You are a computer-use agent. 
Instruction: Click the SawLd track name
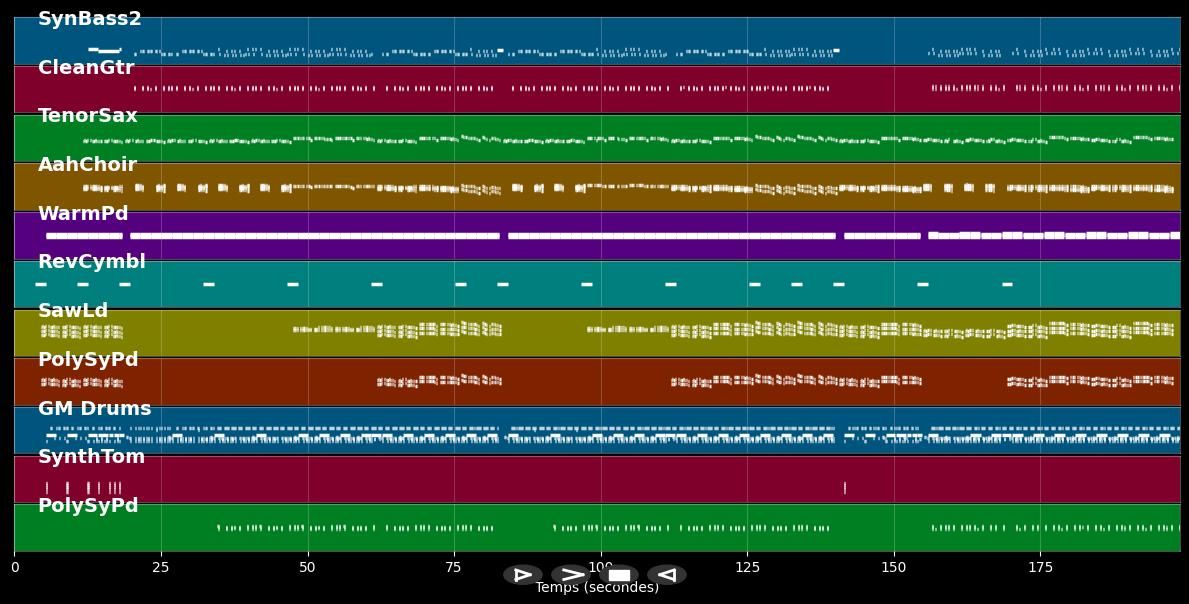pos(73,311)
